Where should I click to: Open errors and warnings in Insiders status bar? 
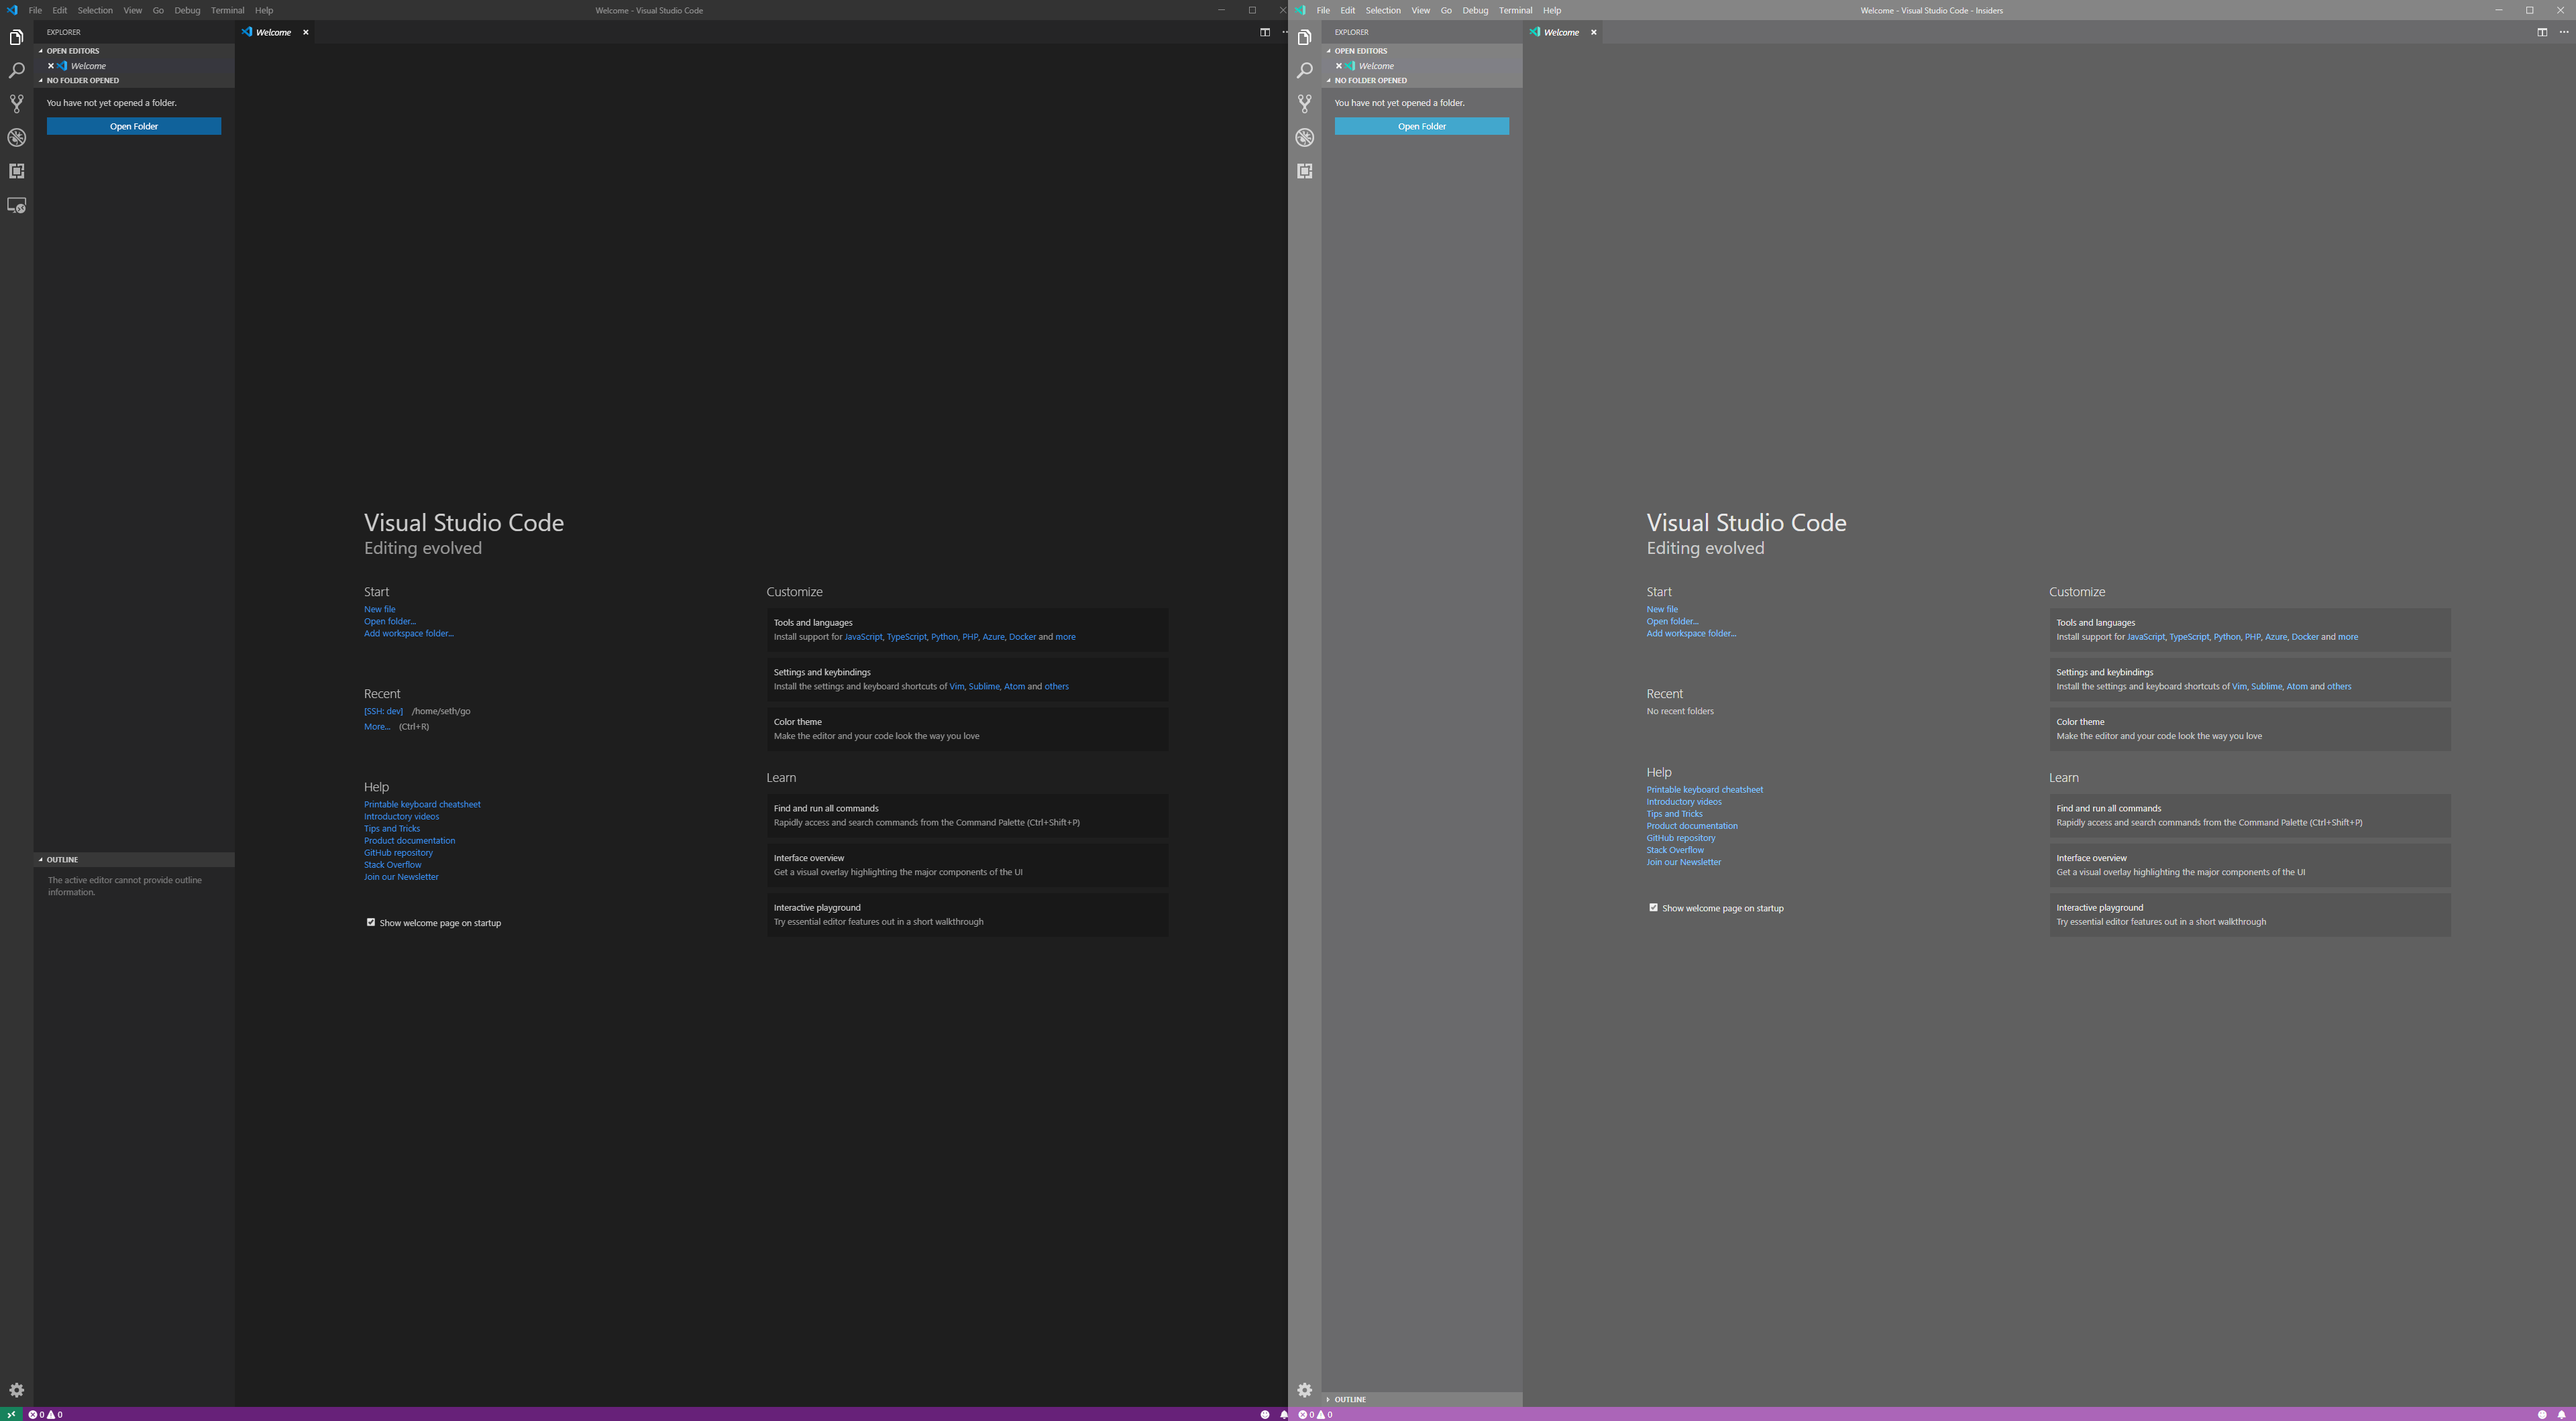pyautogui.click(x=1315, y=1414)
